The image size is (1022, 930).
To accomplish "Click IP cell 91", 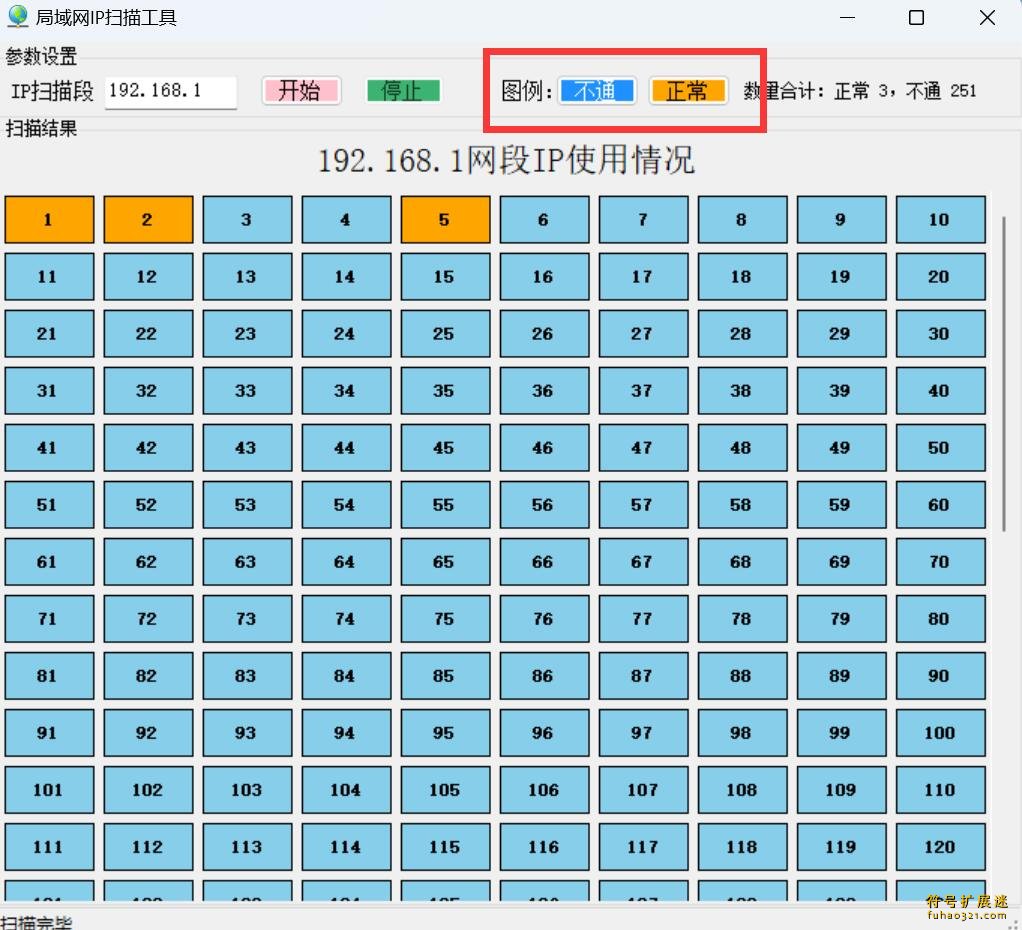I will [49, 733].
